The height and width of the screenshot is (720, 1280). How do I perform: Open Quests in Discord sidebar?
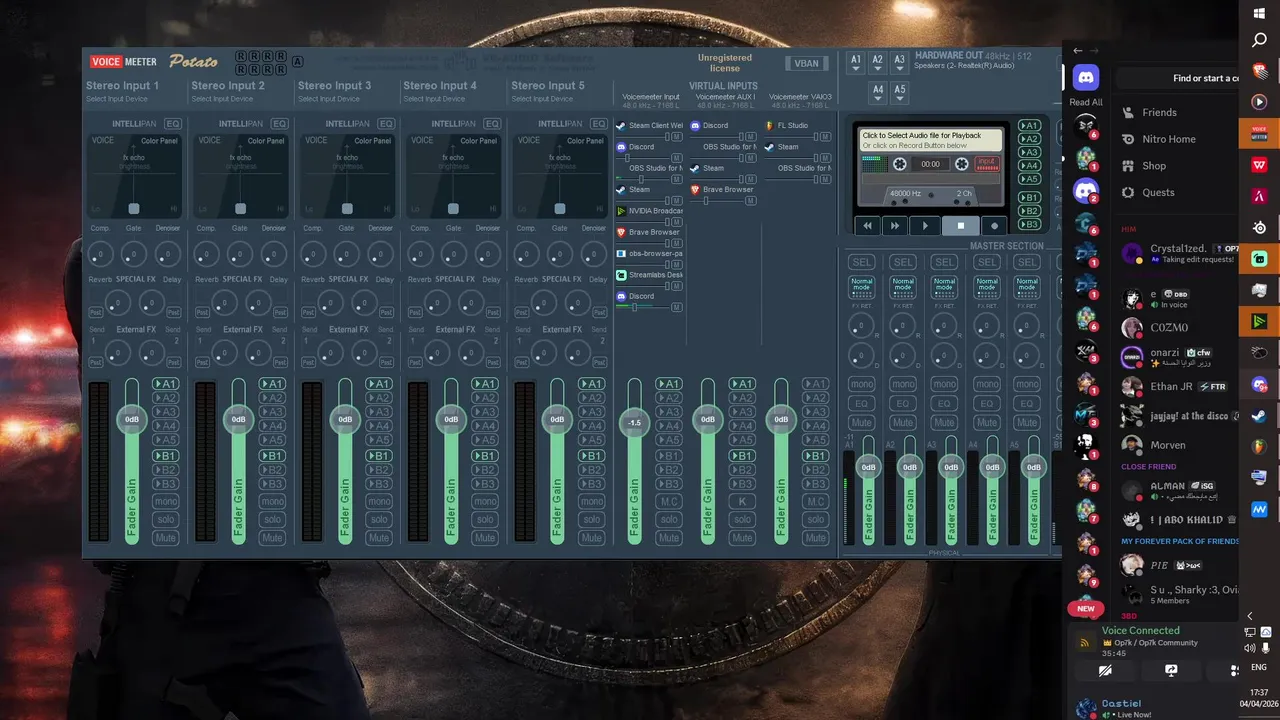1158,192
